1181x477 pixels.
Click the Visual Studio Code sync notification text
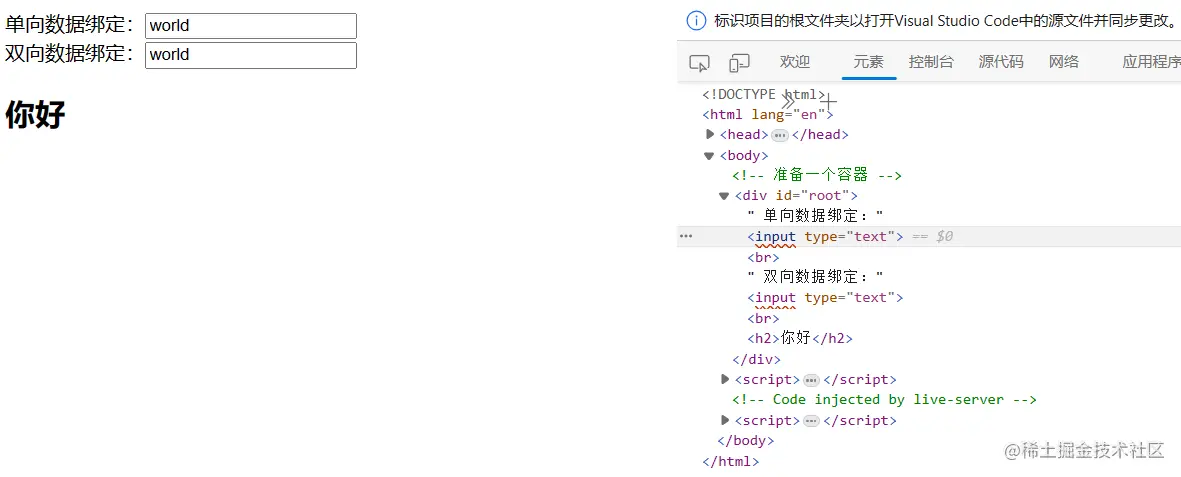tap(947, 20)
